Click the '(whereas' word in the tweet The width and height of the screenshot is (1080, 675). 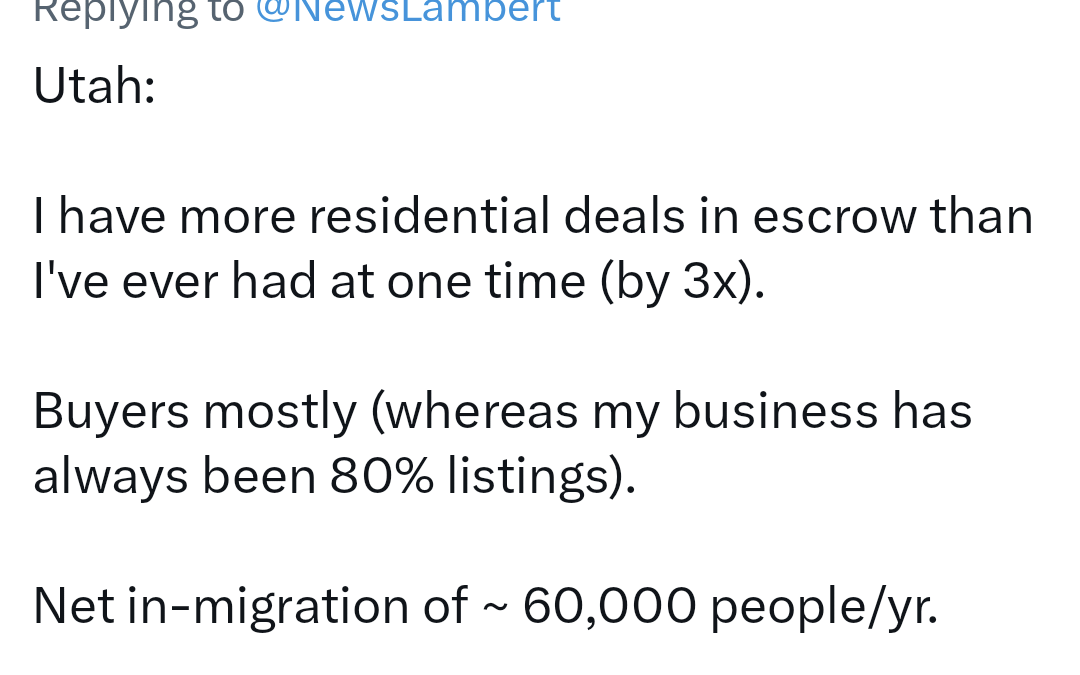(475, 413)
